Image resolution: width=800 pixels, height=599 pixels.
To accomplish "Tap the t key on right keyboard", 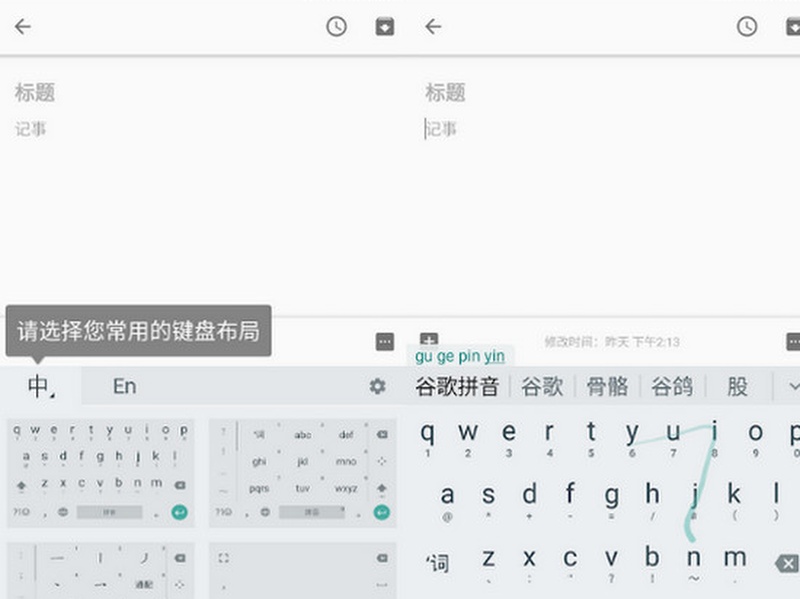I will click(x=591, y=438).
